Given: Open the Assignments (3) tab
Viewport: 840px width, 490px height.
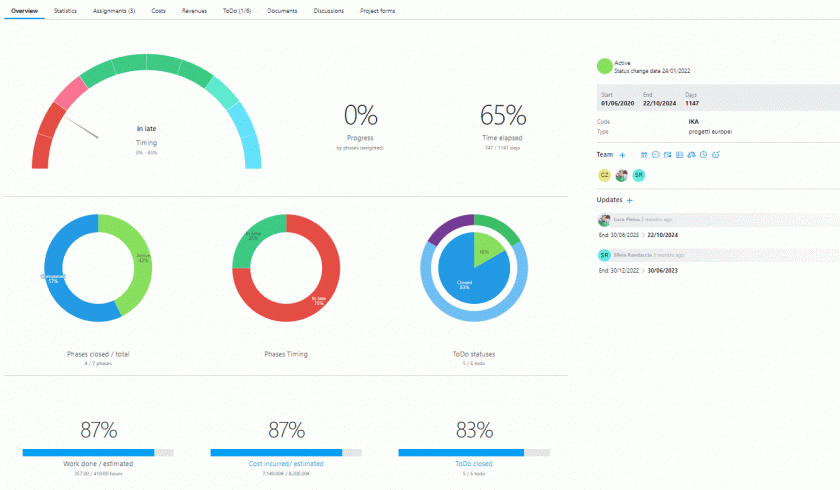Looking at the screenshot, I should pyautogui.click(x=113, y=10).
